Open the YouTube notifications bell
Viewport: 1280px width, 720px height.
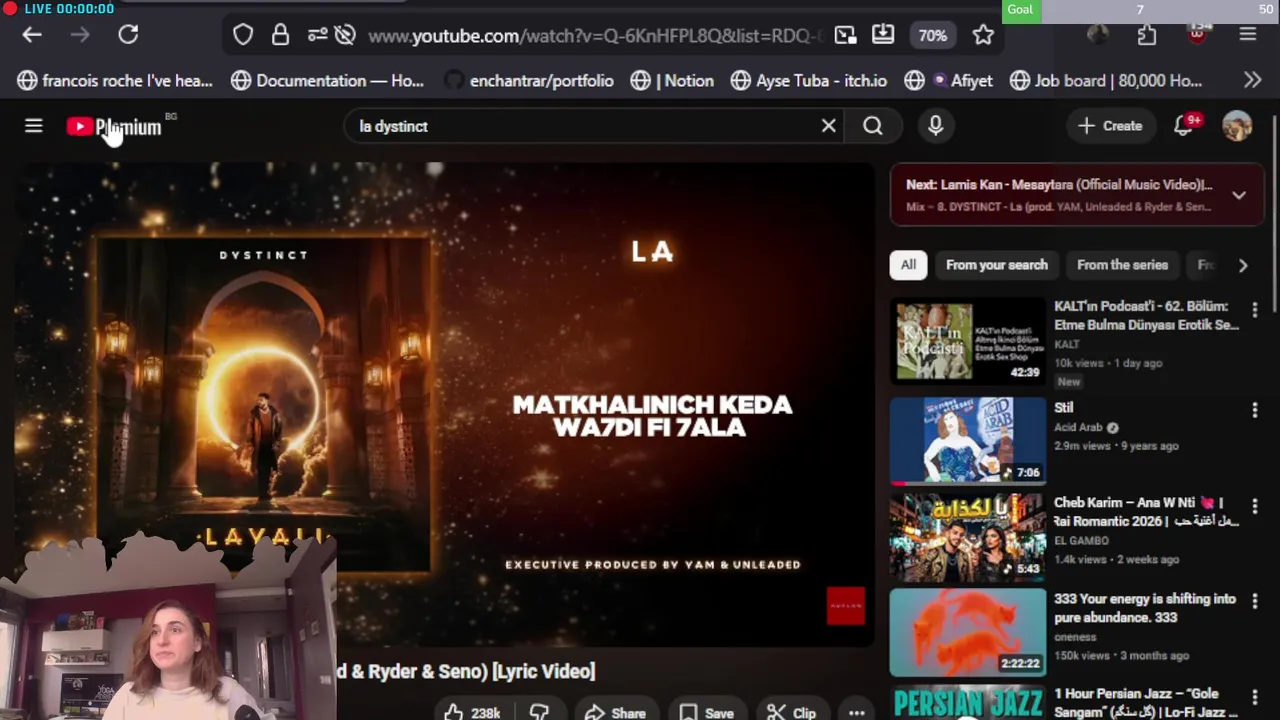[1184, 126]
